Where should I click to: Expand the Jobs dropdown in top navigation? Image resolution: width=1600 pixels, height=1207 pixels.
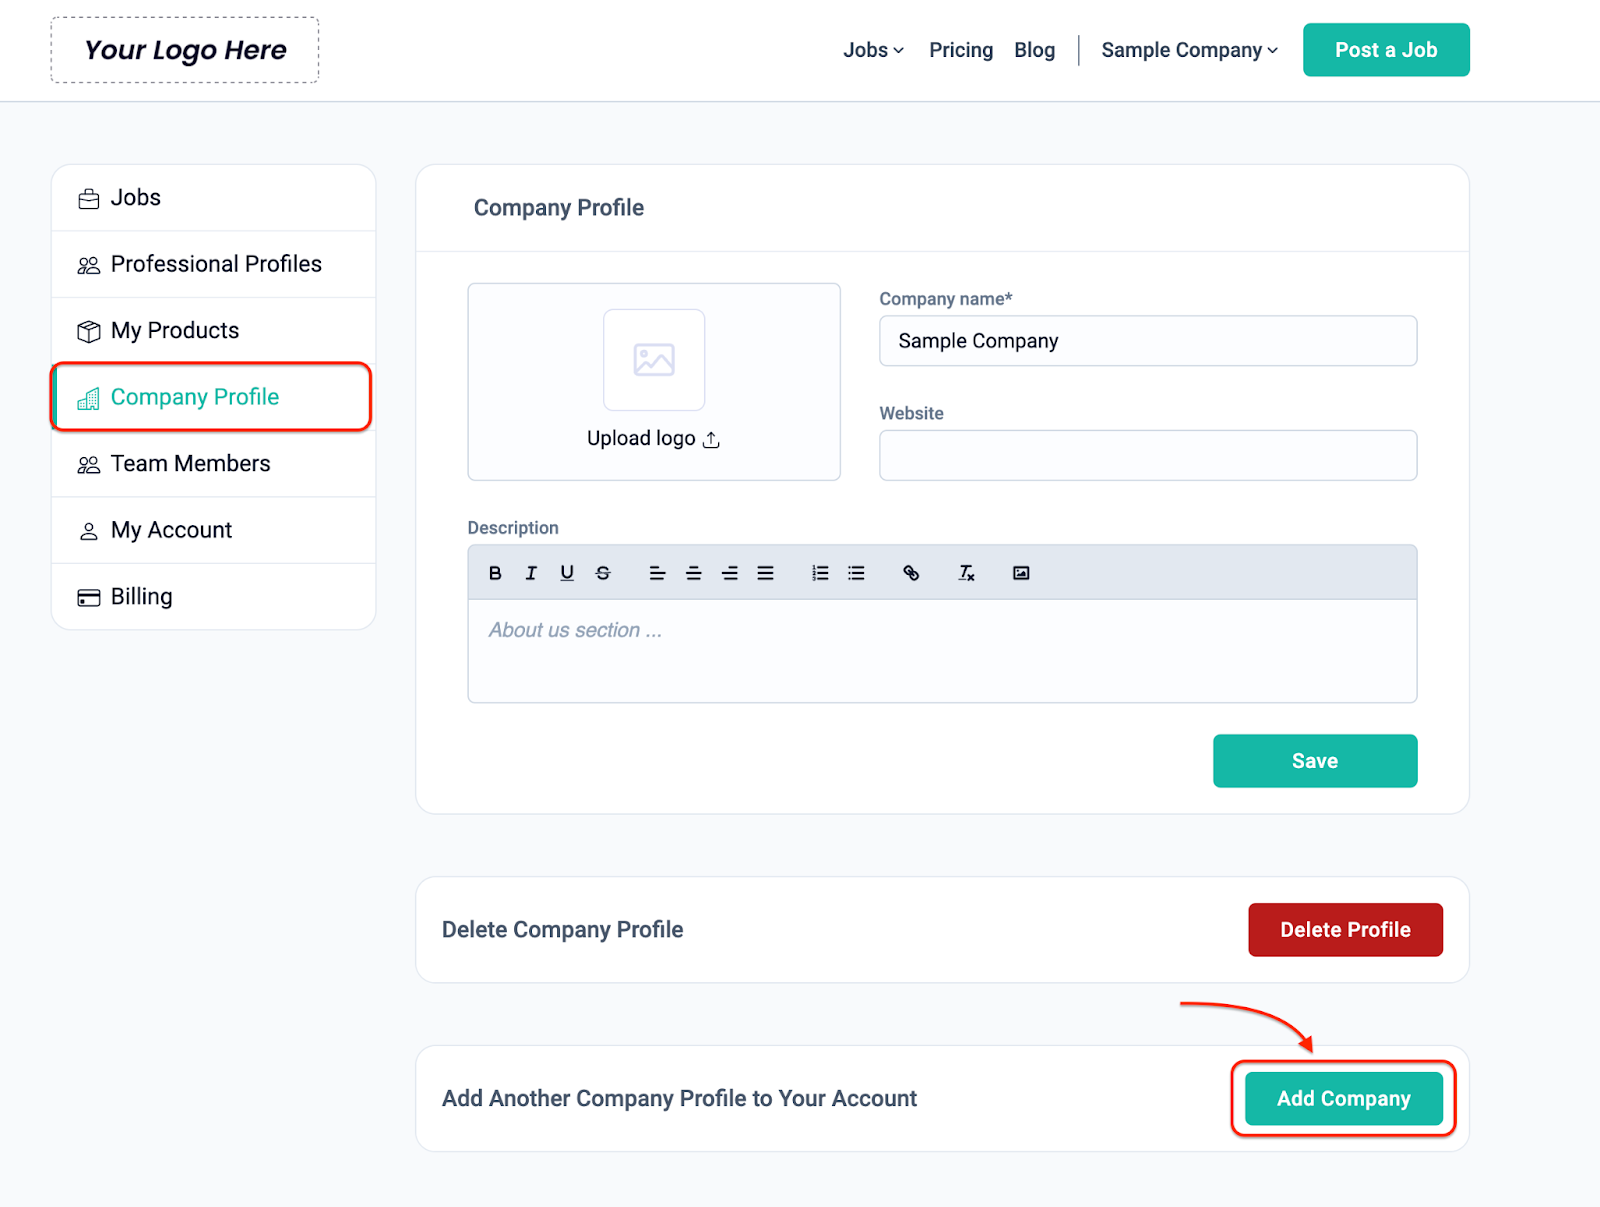coord(873,50)
